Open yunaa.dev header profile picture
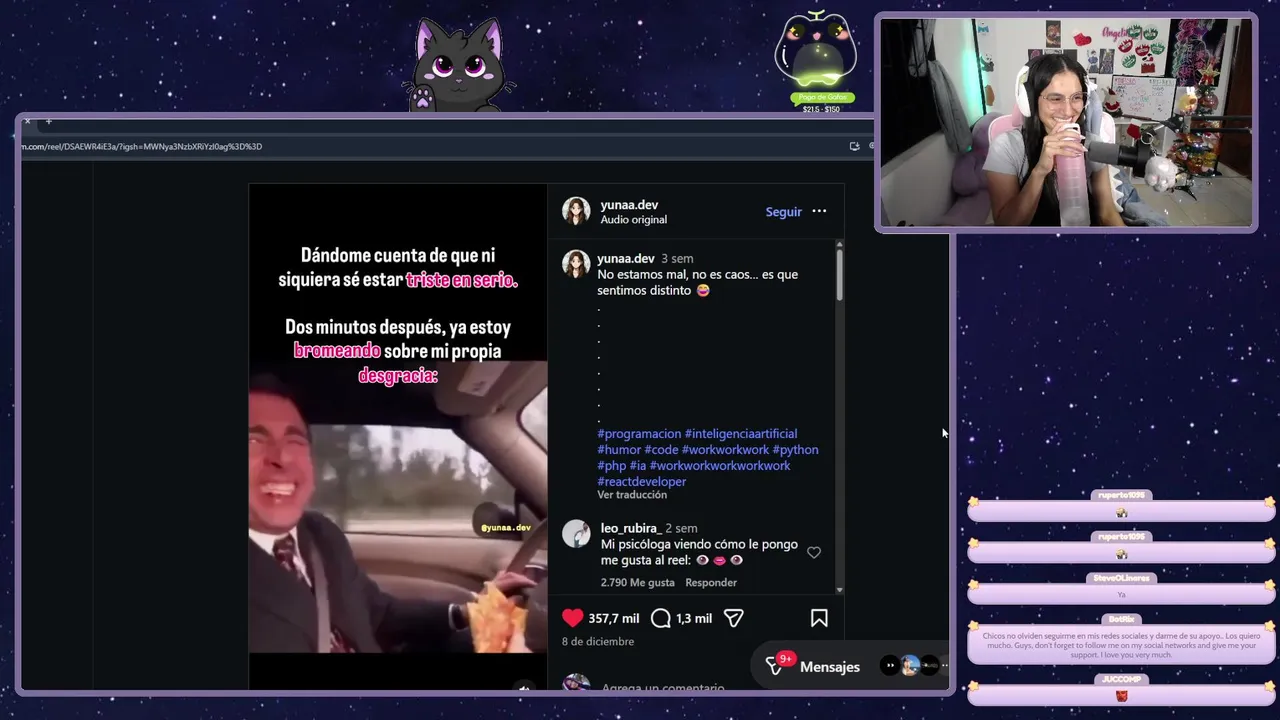 [576, 211]
